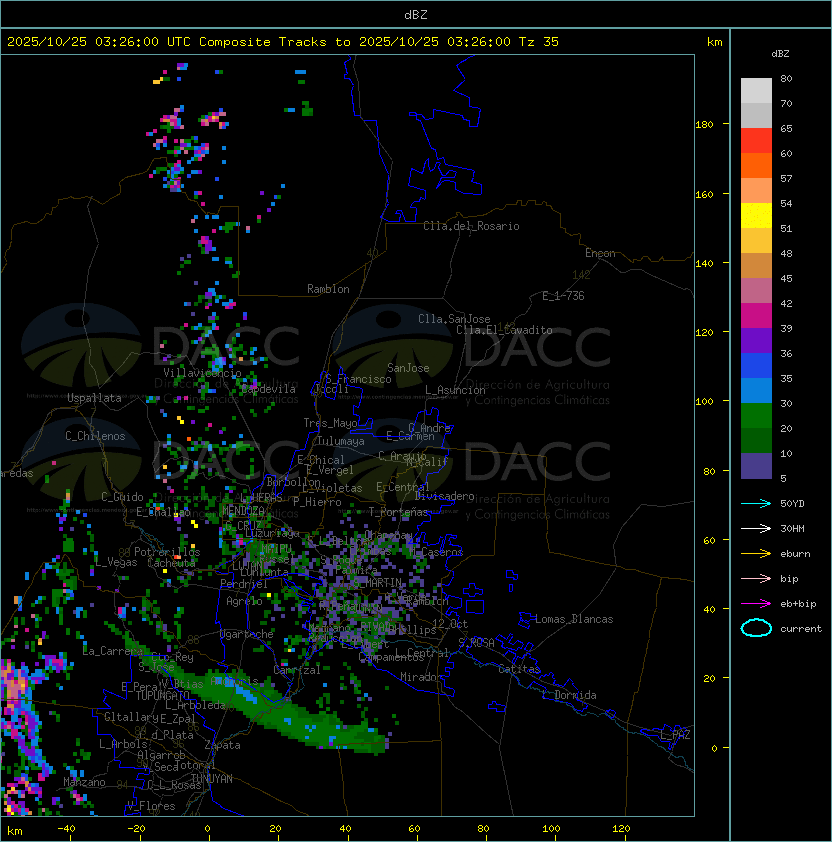The width and height of the screenshot is (832, 842).
Task: Click the Ramblon place label
Action: 328,289
